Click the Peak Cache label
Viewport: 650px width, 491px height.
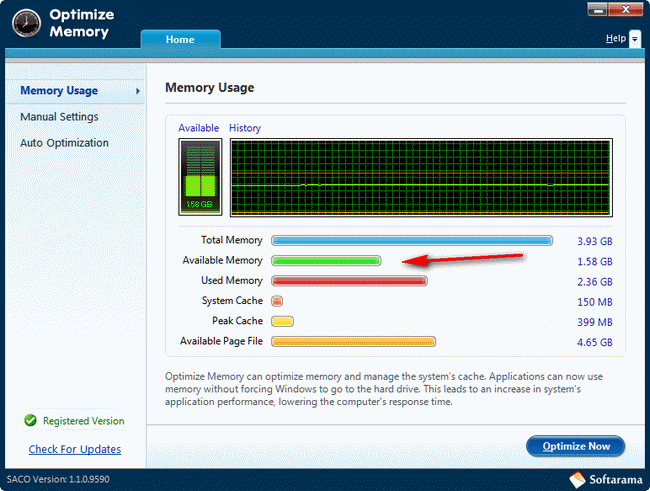coord(238,321)
